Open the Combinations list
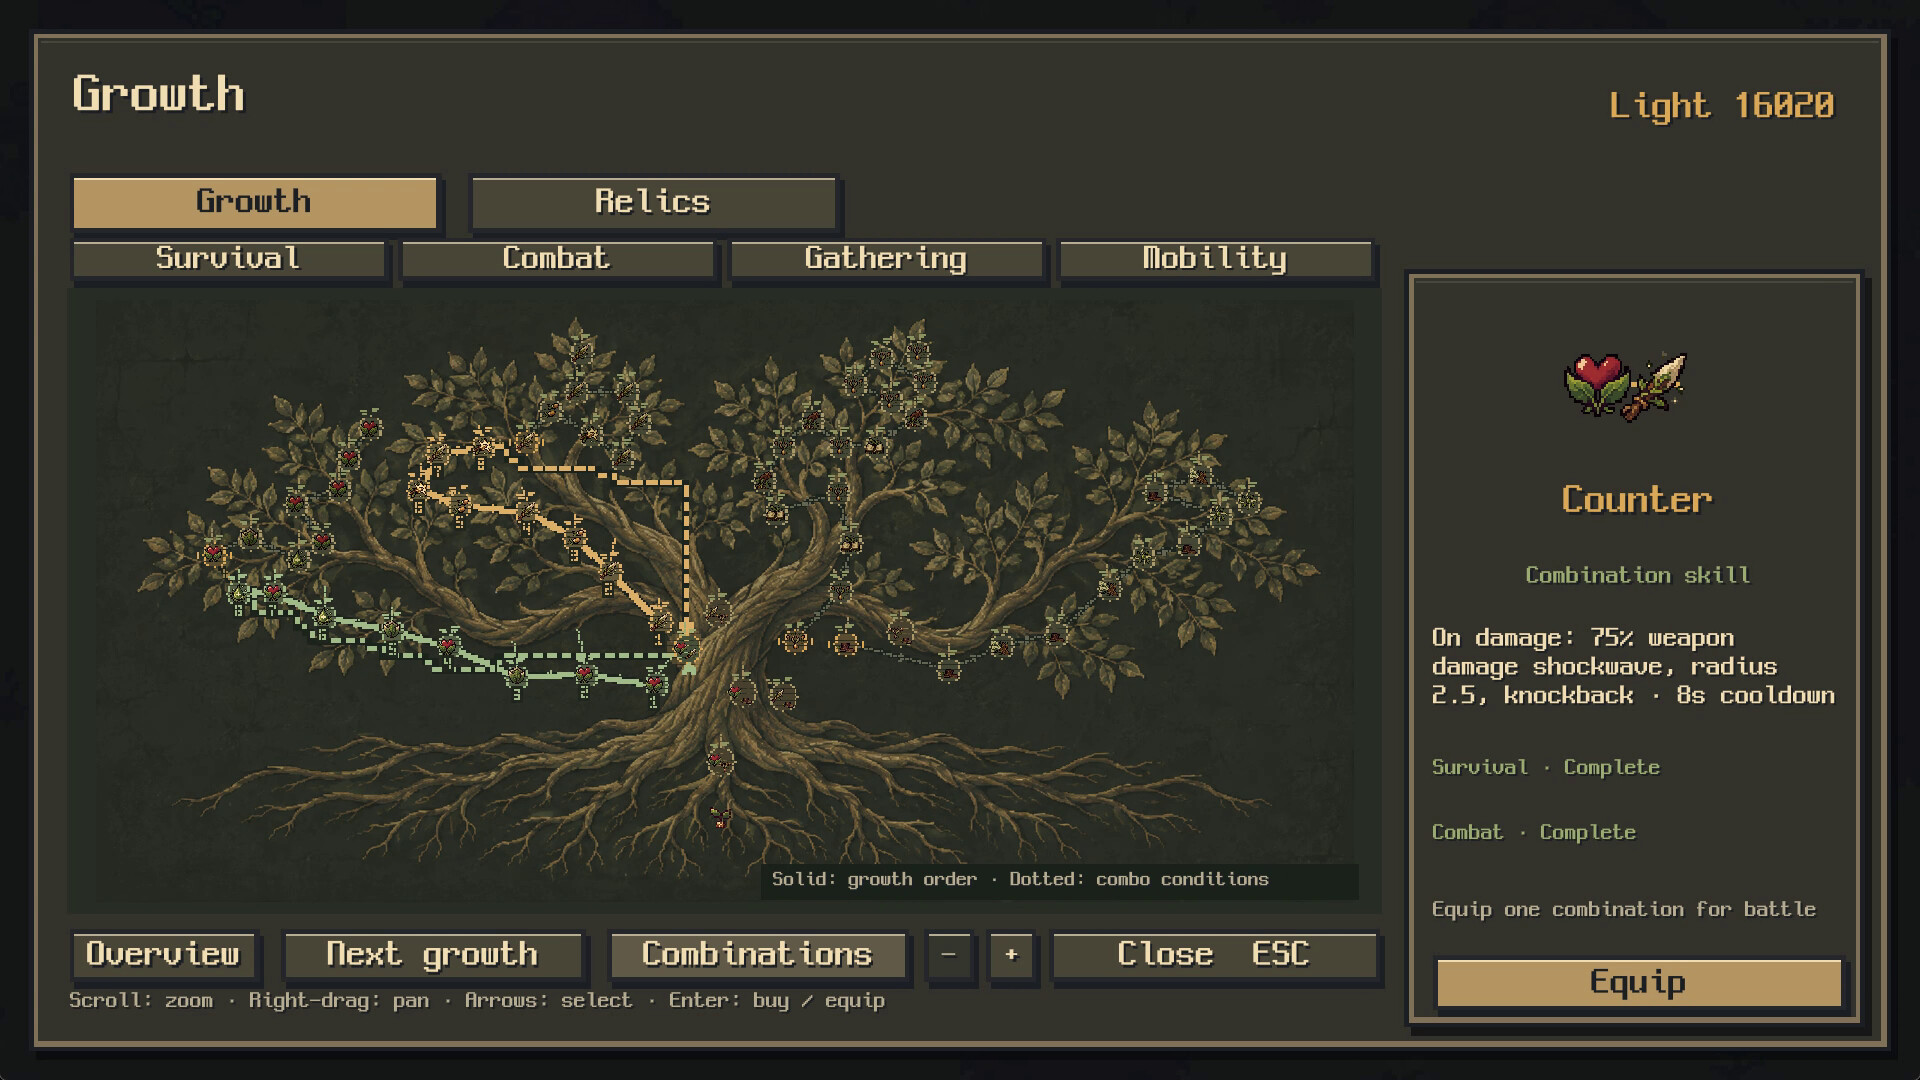Image resolution: width=1920 pixels, height=1080 pixels. tap(757, 956)
